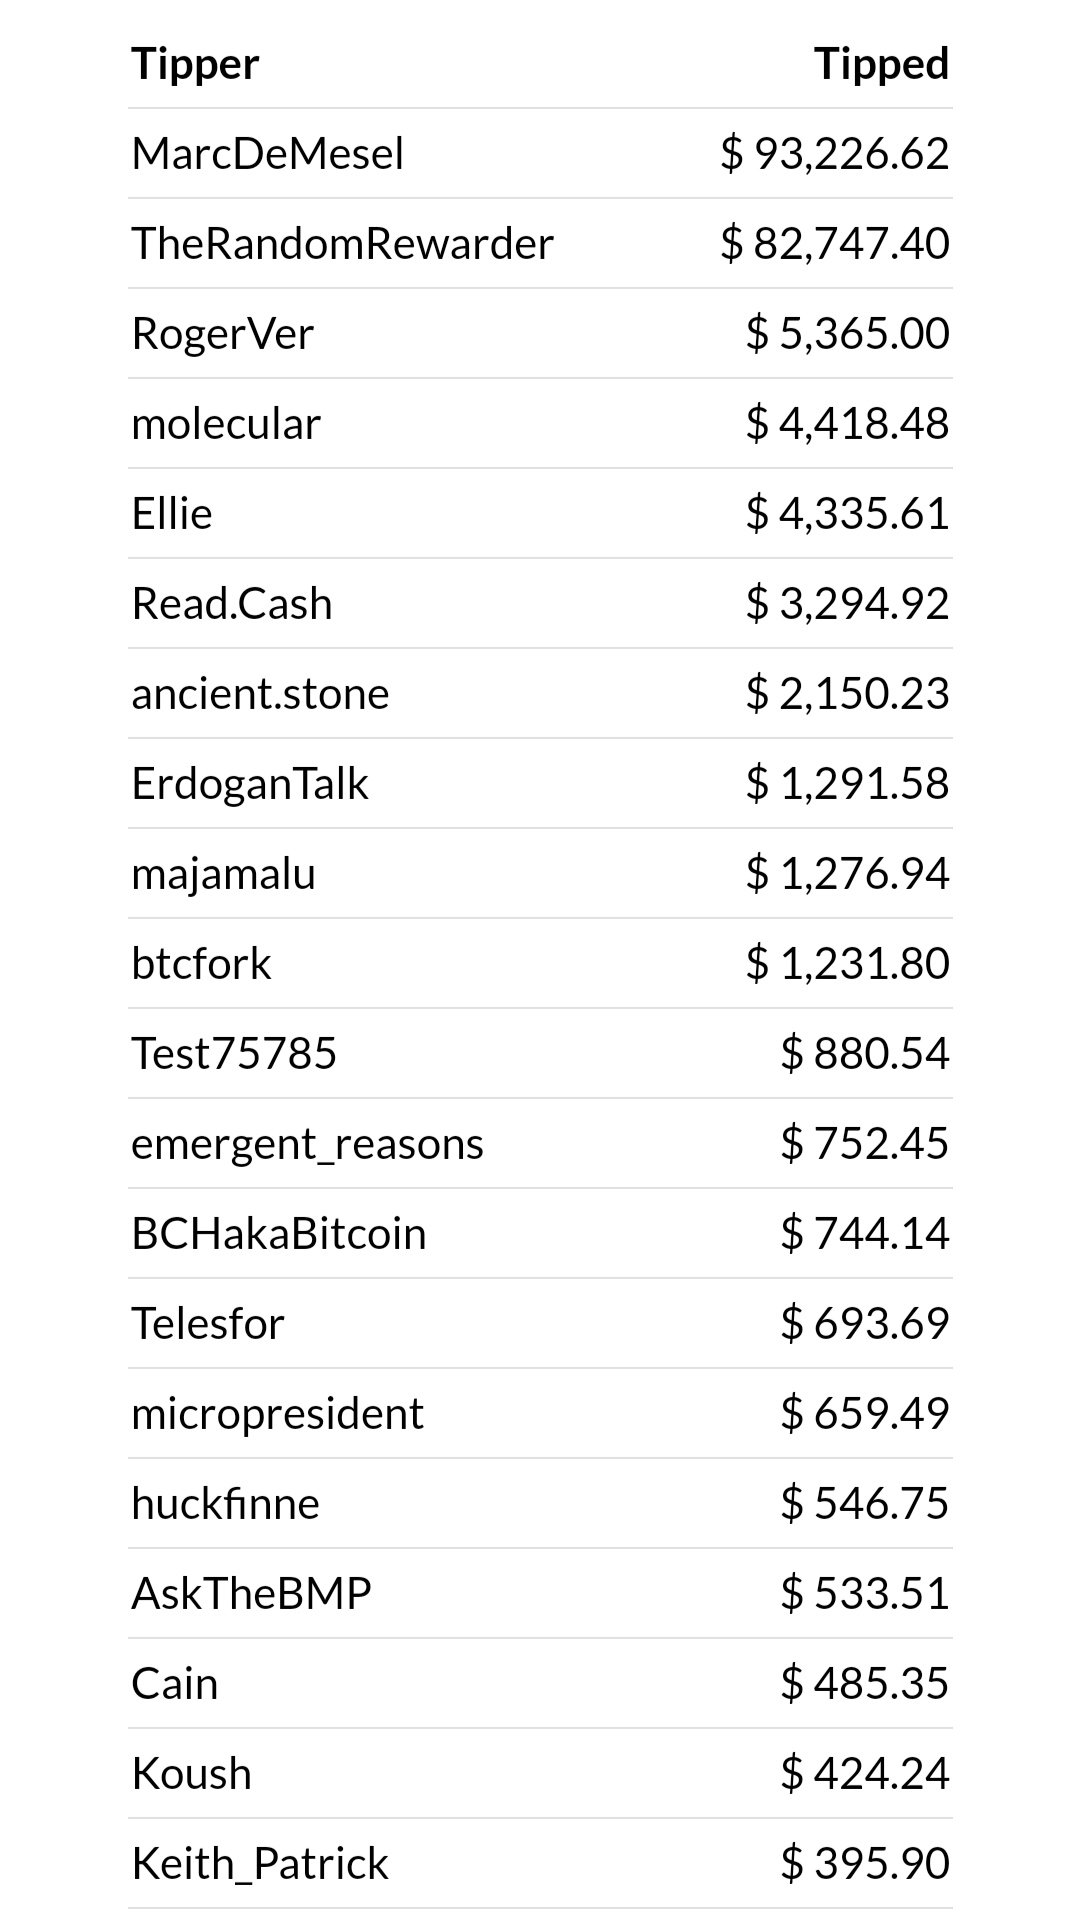Open molecular user entry
Image resolution: width=1080 pixels, height=1923 pixels.
click(x=226, y=424)
